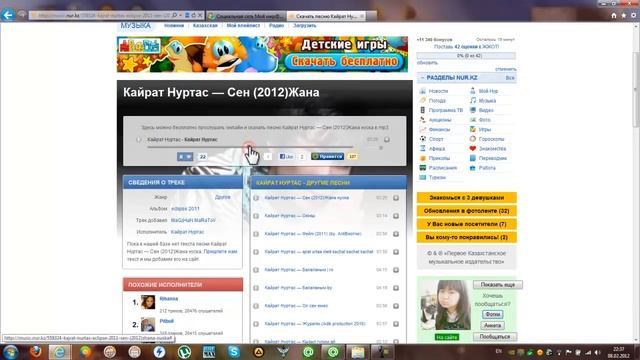Open the Новинки menu item
This screenshot has height=360, width=640.
point(174,25)
